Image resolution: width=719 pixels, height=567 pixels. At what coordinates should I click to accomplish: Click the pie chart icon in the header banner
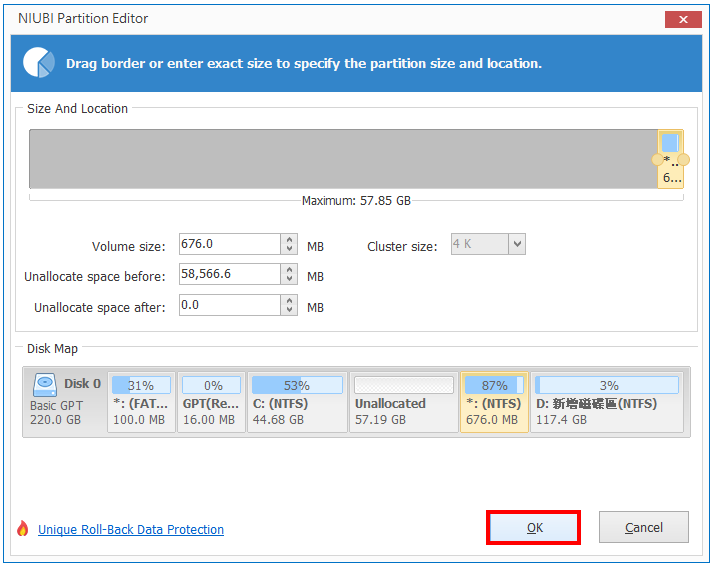pyautogui.click(x=39, y=62)
